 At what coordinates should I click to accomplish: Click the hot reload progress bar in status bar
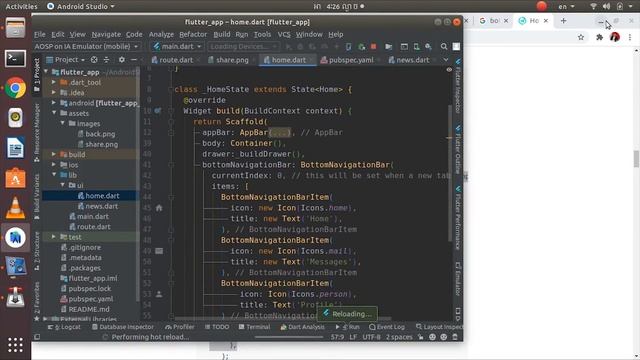point(289,337)
